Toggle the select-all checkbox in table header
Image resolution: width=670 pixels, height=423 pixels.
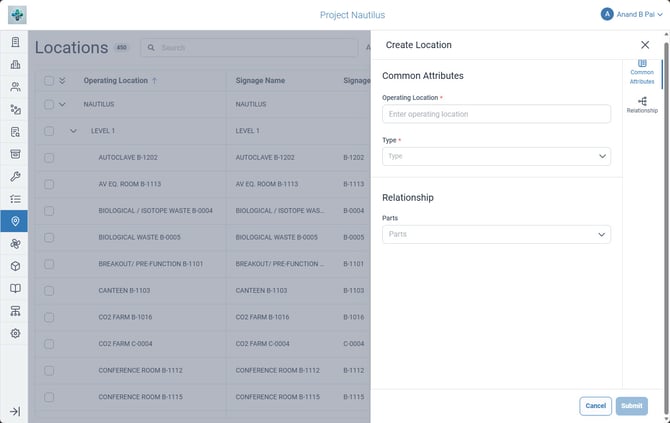(49, 81)
